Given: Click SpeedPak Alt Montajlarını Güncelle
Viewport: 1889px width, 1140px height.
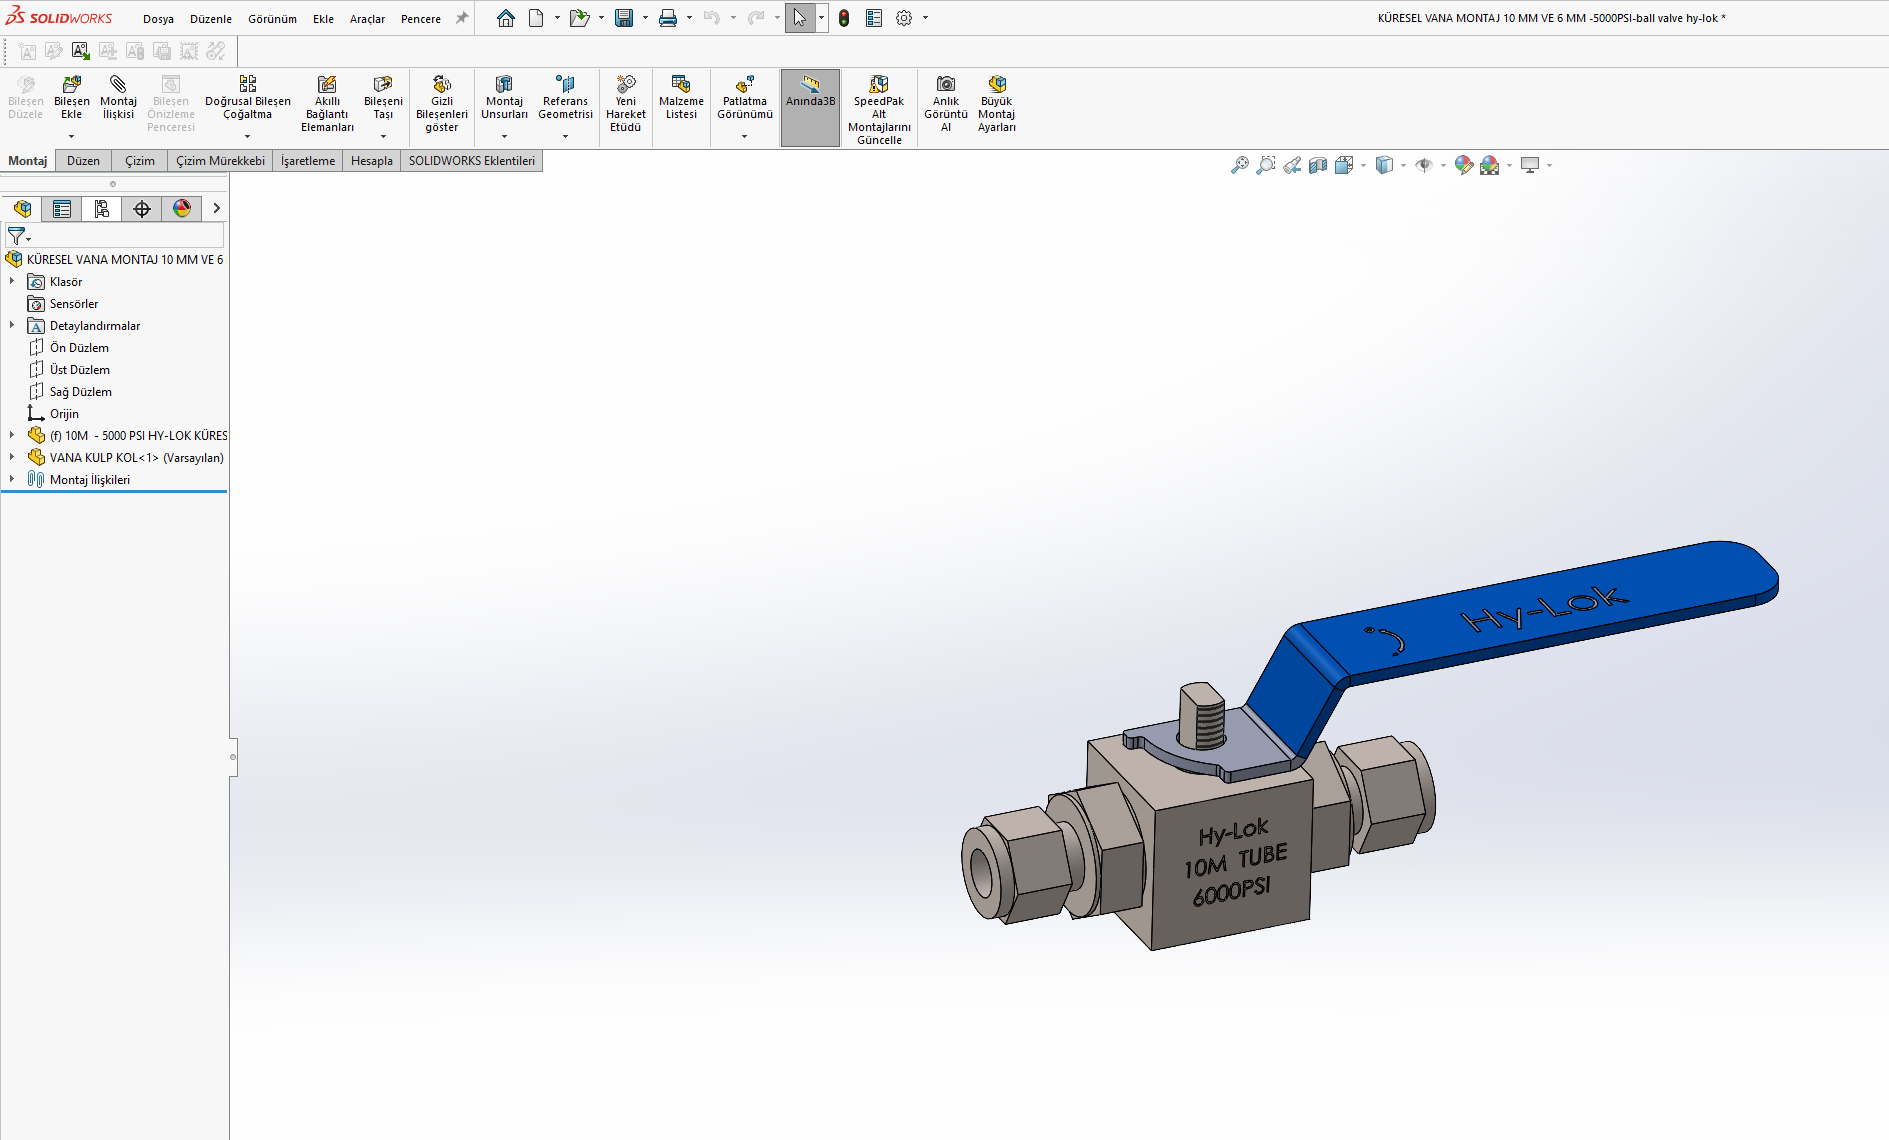Looking at the screenshot, I should click(879, 110).
